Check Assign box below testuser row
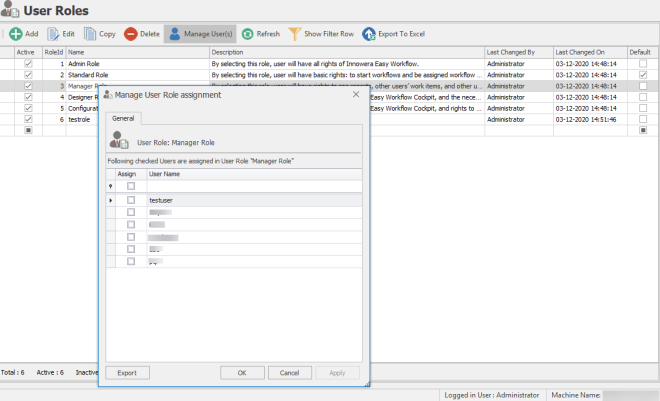The width and height of the screenshot is (660, 401). coord(131,212)
